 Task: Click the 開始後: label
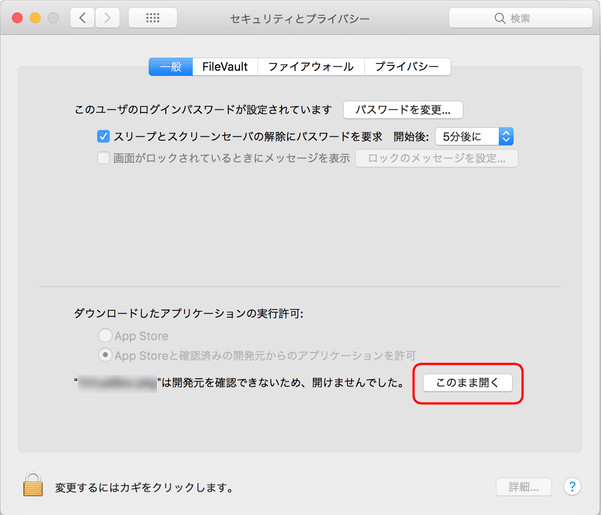coord(411,137)
